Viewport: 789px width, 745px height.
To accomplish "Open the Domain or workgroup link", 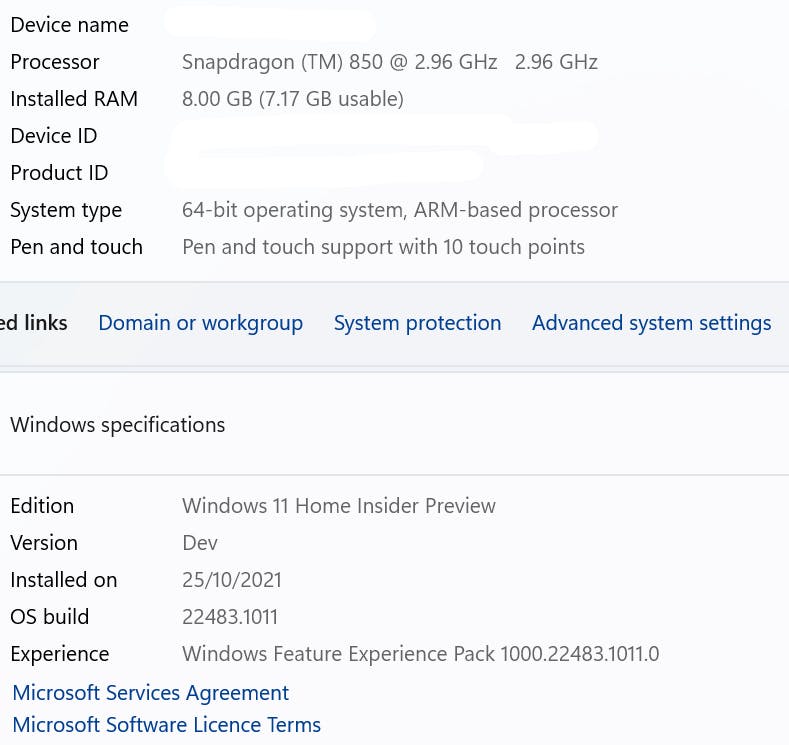I will tap(200, 323).
